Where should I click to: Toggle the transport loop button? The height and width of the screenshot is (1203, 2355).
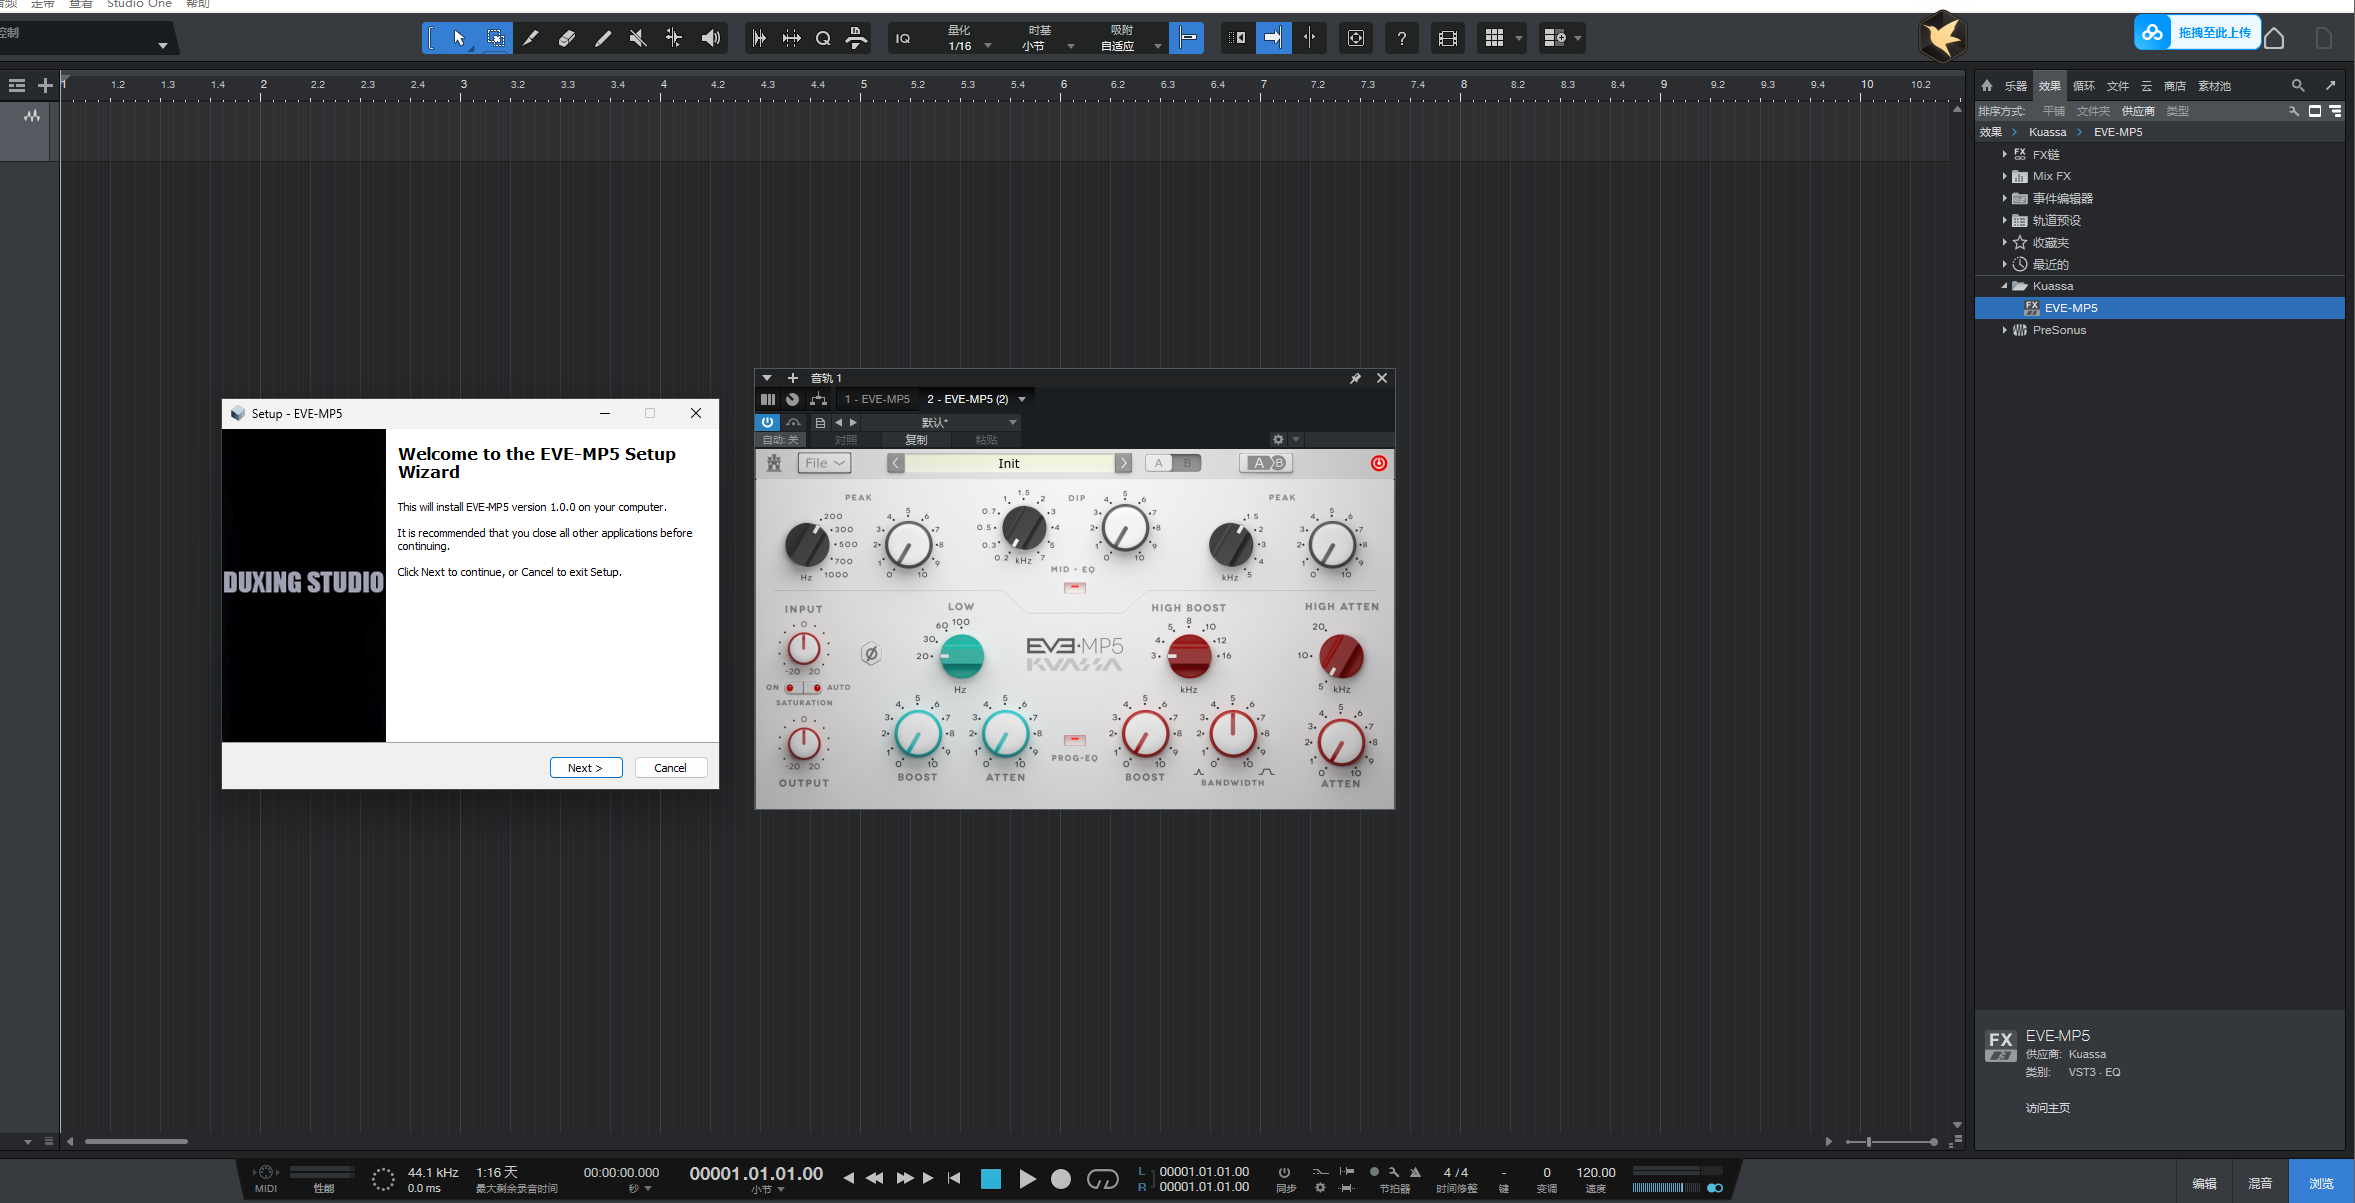[x=1102, y=1179]
